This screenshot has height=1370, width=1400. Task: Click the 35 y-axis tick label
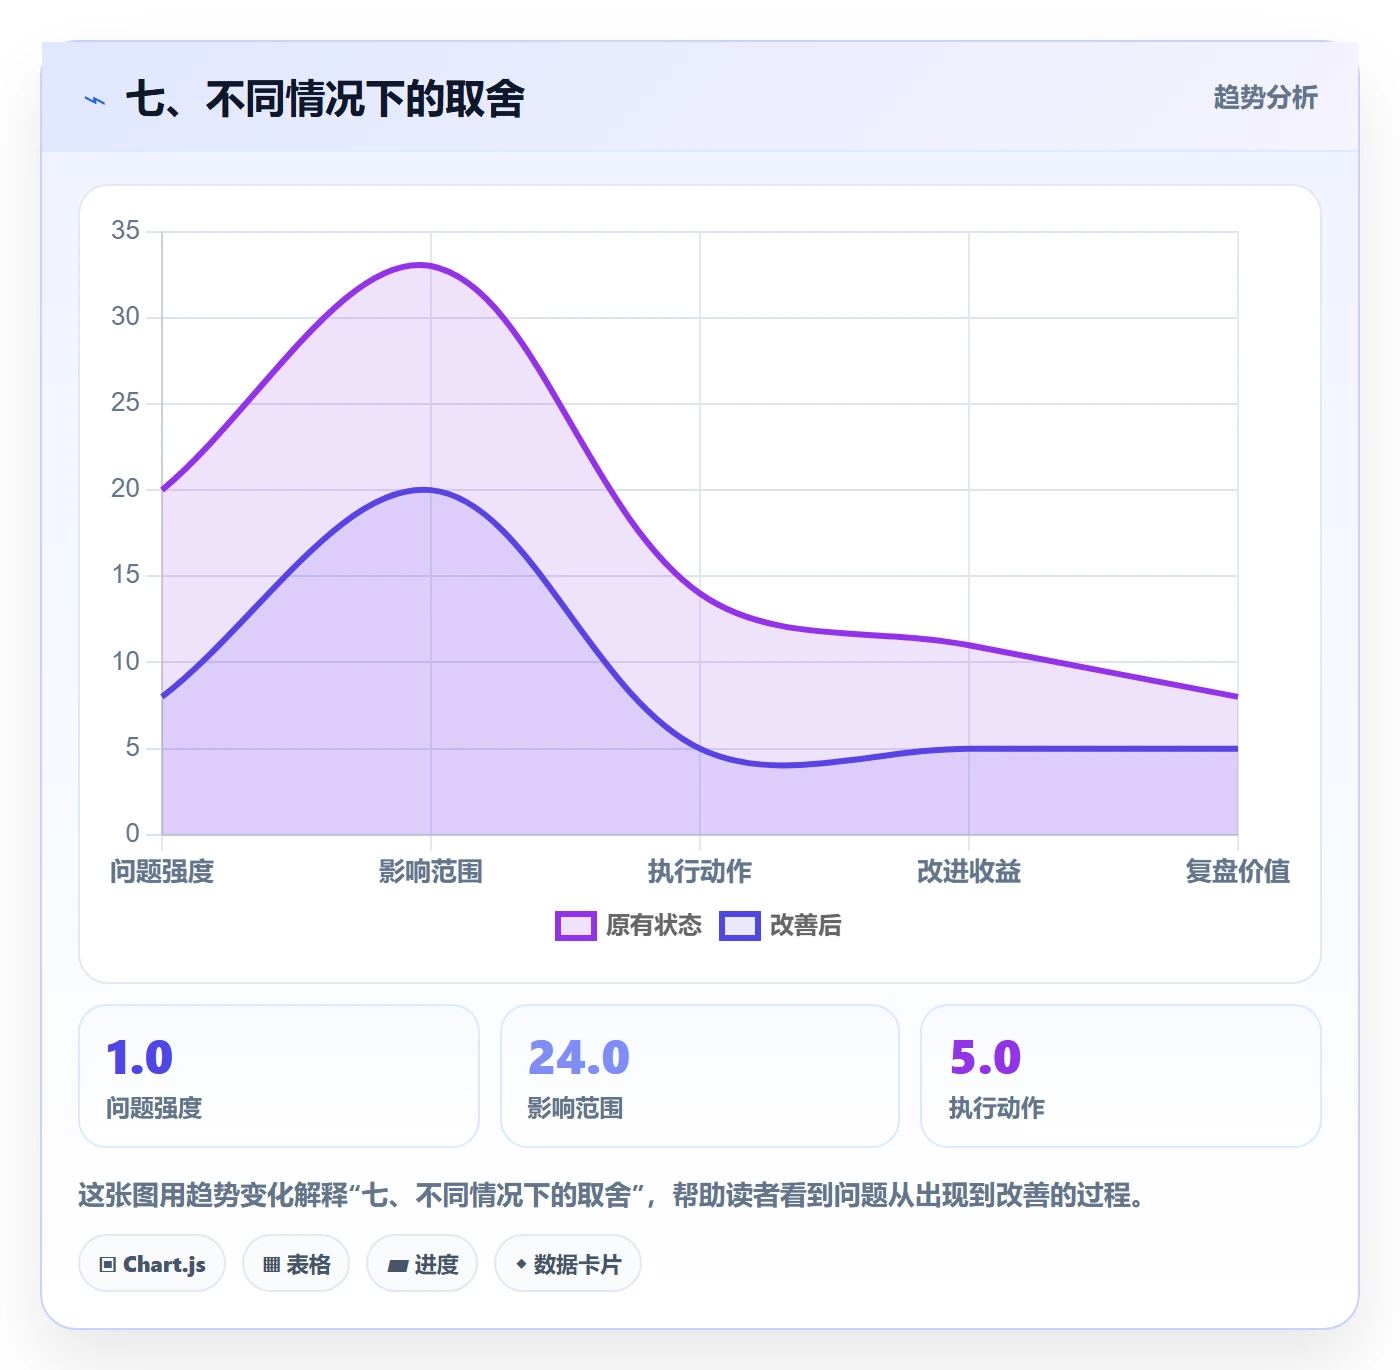pyautogui.click(x=125, y=231)
